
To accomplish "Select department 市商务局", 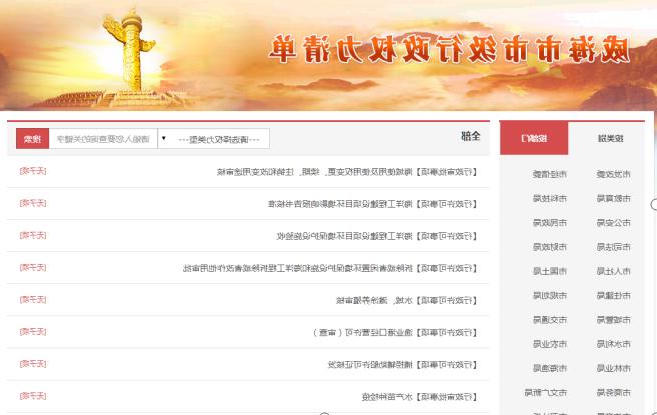I will point(613,393).
